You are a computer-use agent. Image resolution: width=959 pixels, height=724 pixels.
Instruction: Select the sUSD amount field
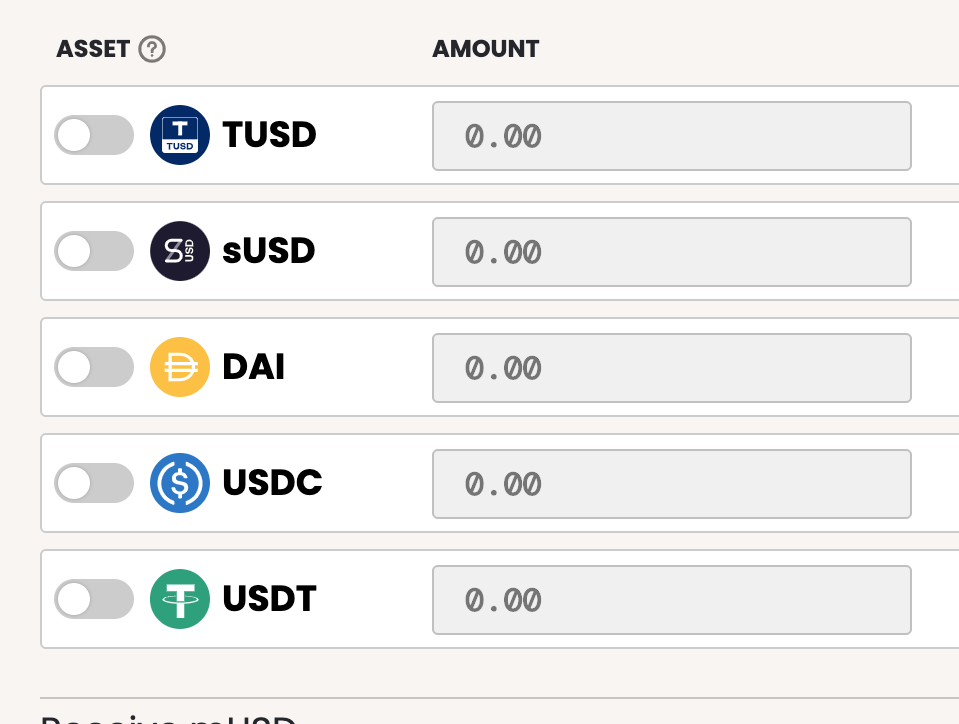[x=672, y=252]
